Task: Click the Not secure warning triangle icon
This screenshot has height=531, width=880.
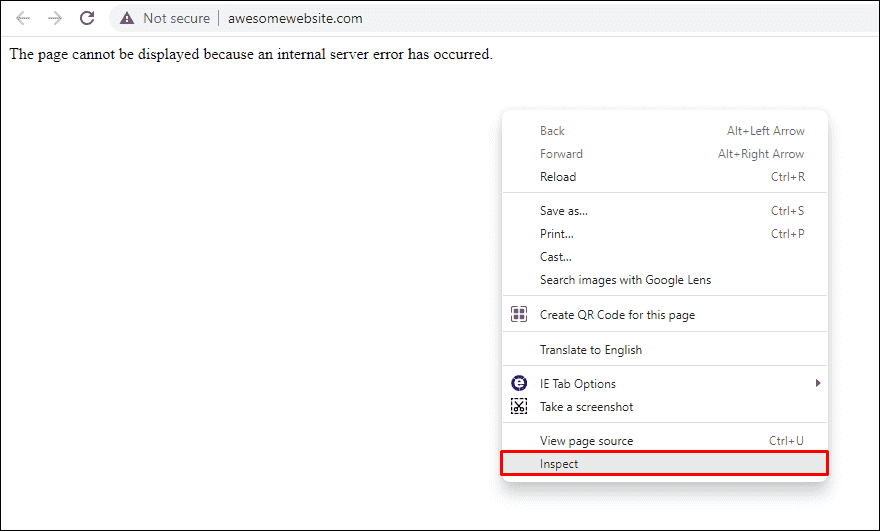Action: coord(127,19)
